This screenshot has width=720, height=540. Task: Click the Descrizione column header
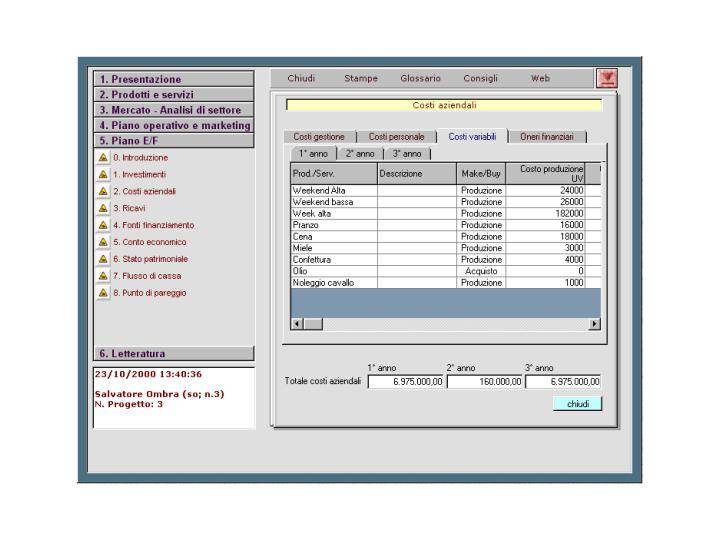pos(417,174)
